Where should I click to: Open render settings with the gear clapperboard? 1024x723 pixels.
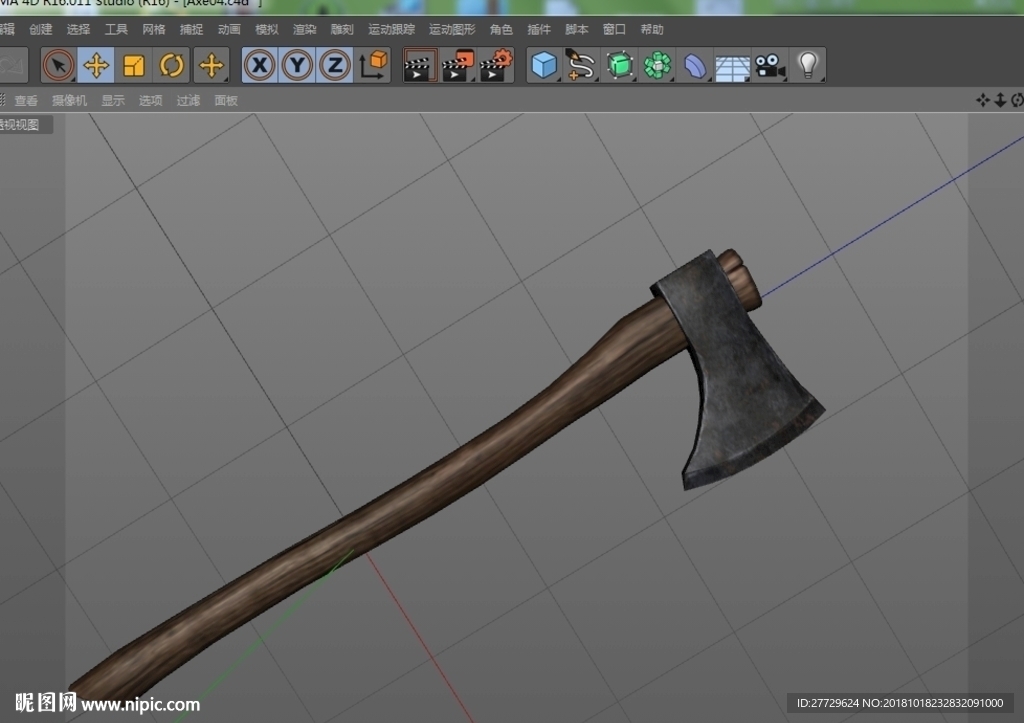(496, 65)
